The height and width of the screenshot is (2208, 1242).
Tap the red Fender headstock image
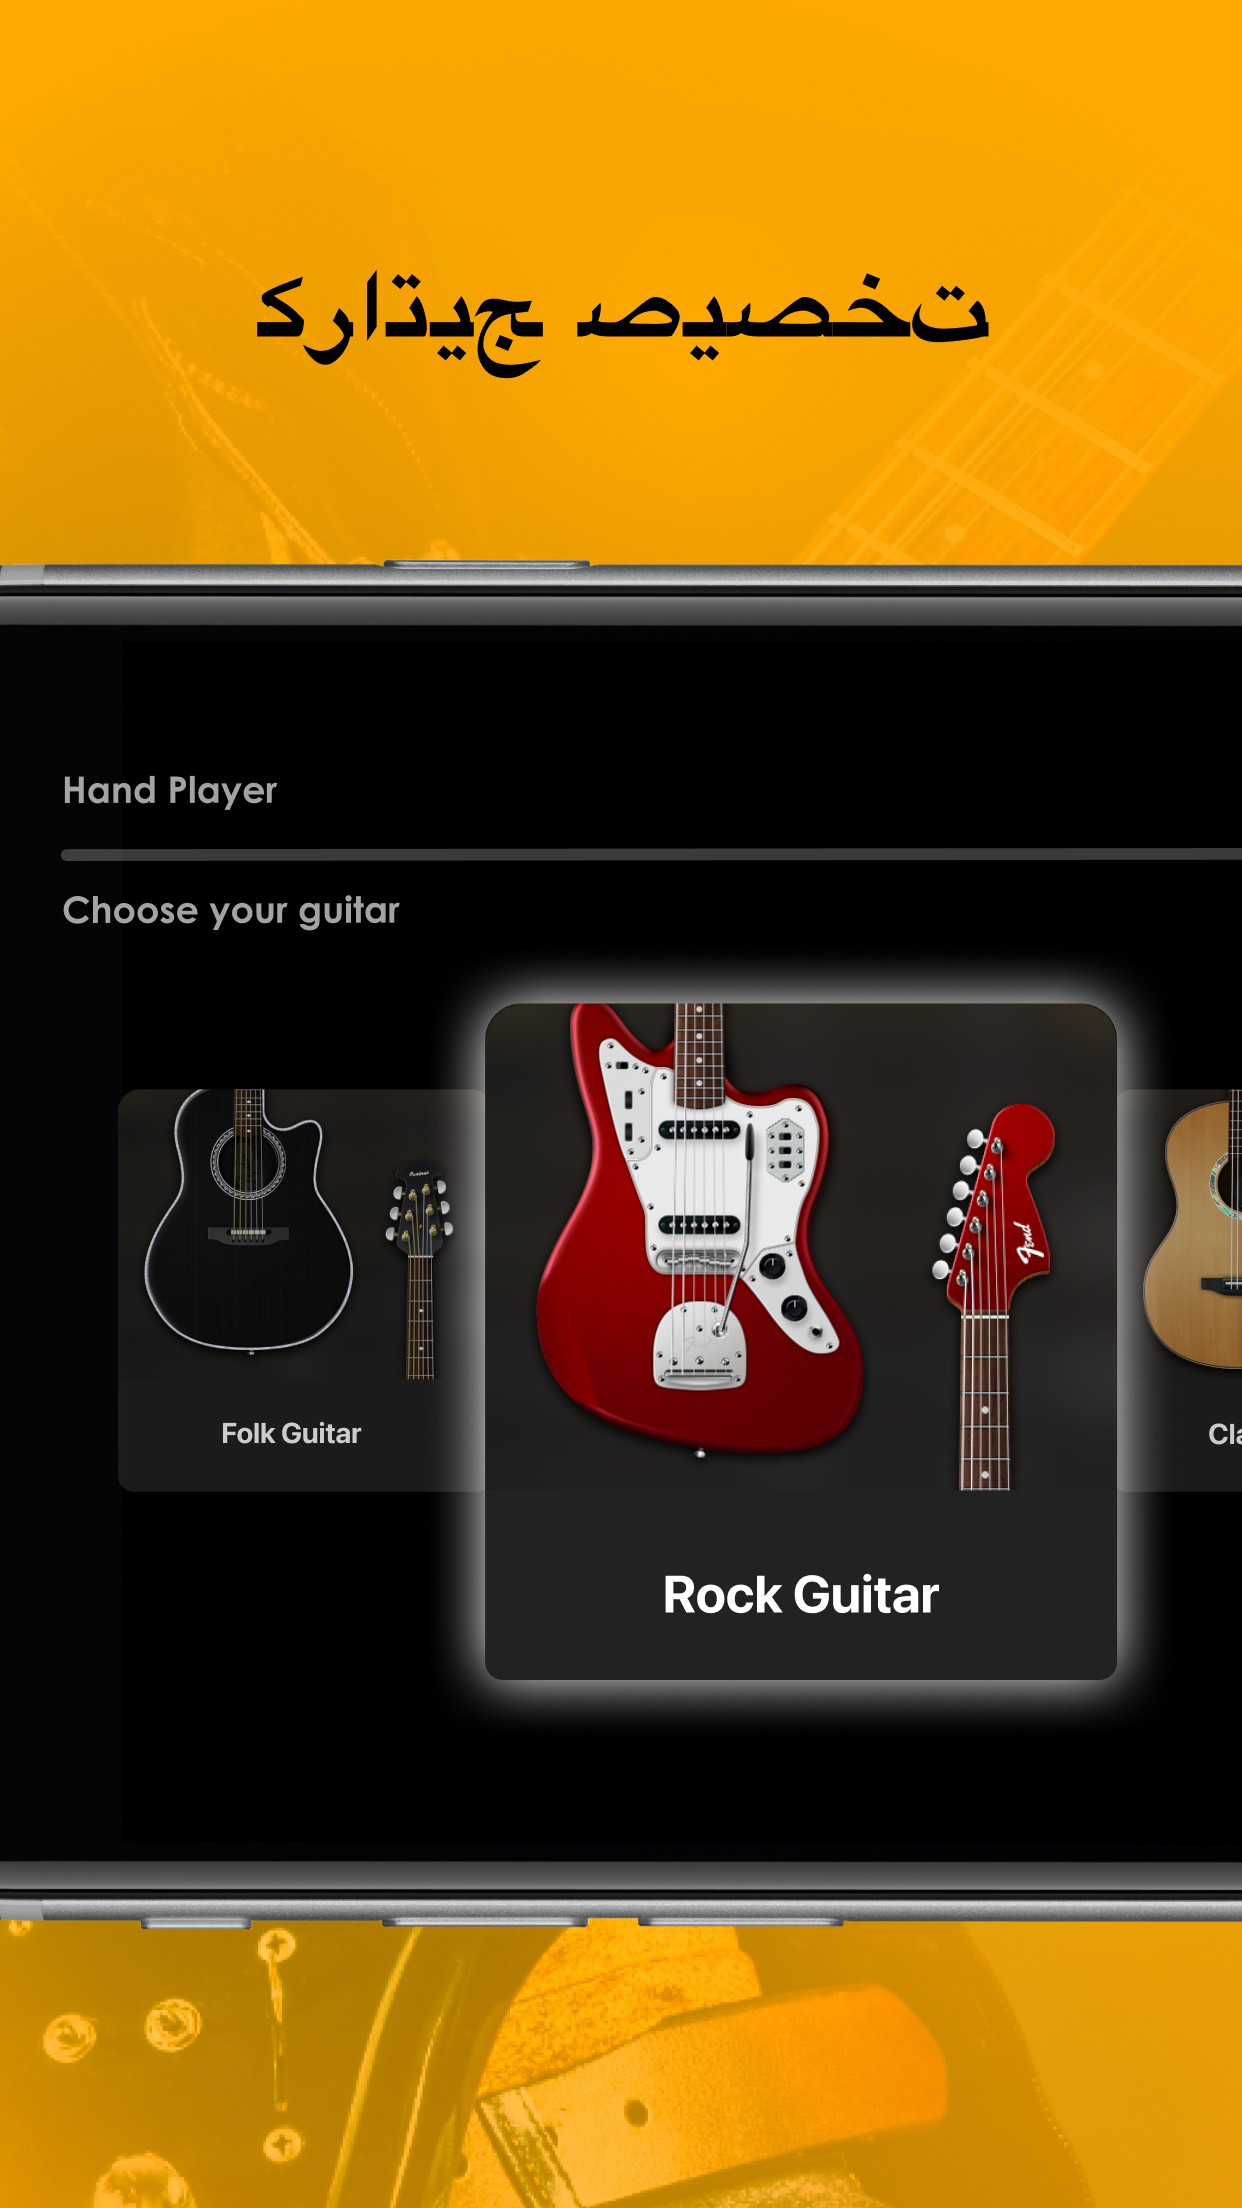click(994, 1208)
